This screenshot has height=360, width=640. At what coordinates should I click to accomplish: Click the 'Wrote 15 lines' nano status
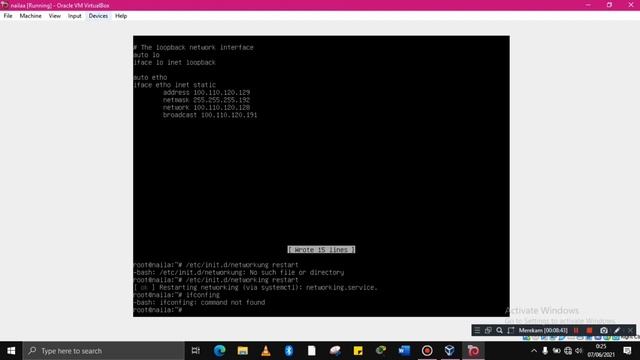(x=321, y=249)
